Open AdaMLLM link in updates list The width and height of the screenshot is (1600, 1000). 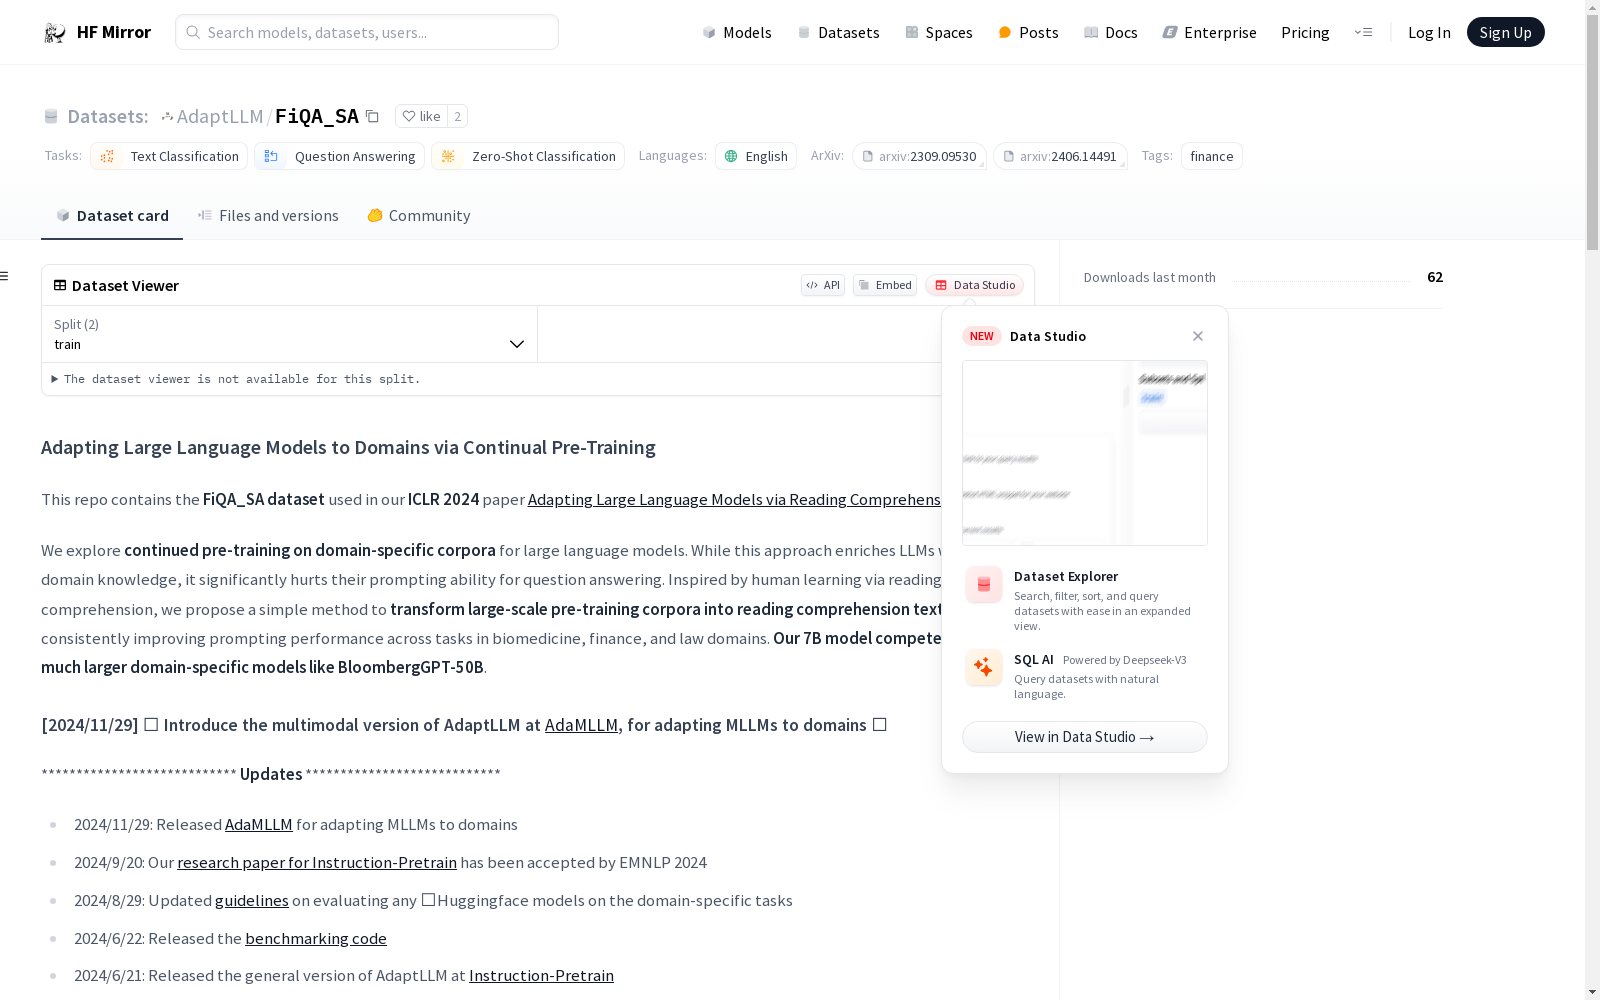tap(259, 825)
